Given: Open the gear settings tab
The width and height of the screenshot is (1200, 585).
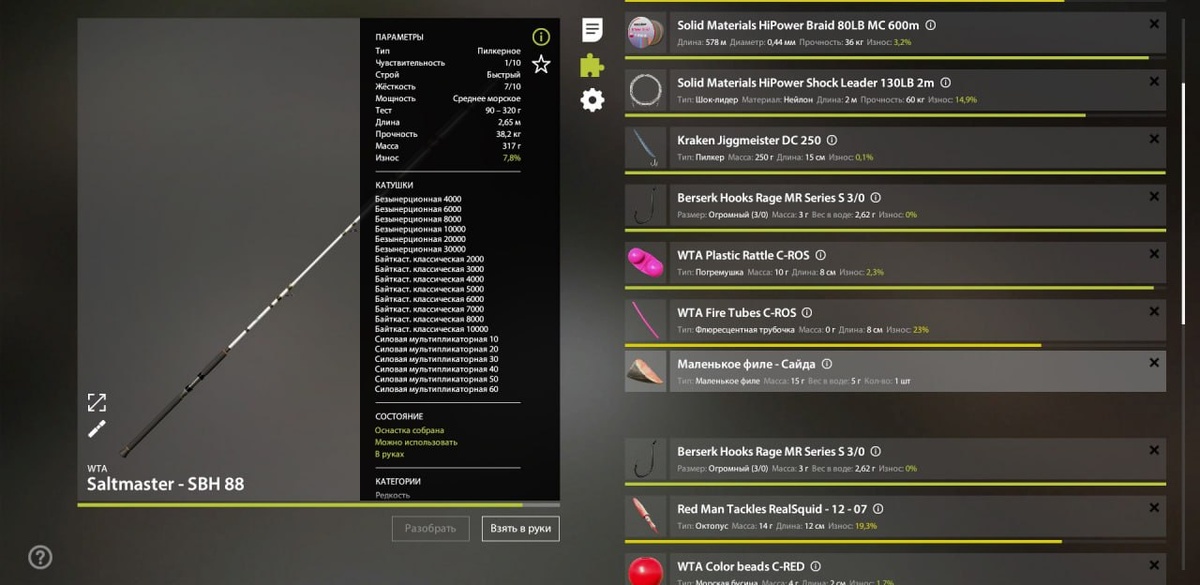Looking at the screenshot, I should pyautogui.click(x=593, y=100).
